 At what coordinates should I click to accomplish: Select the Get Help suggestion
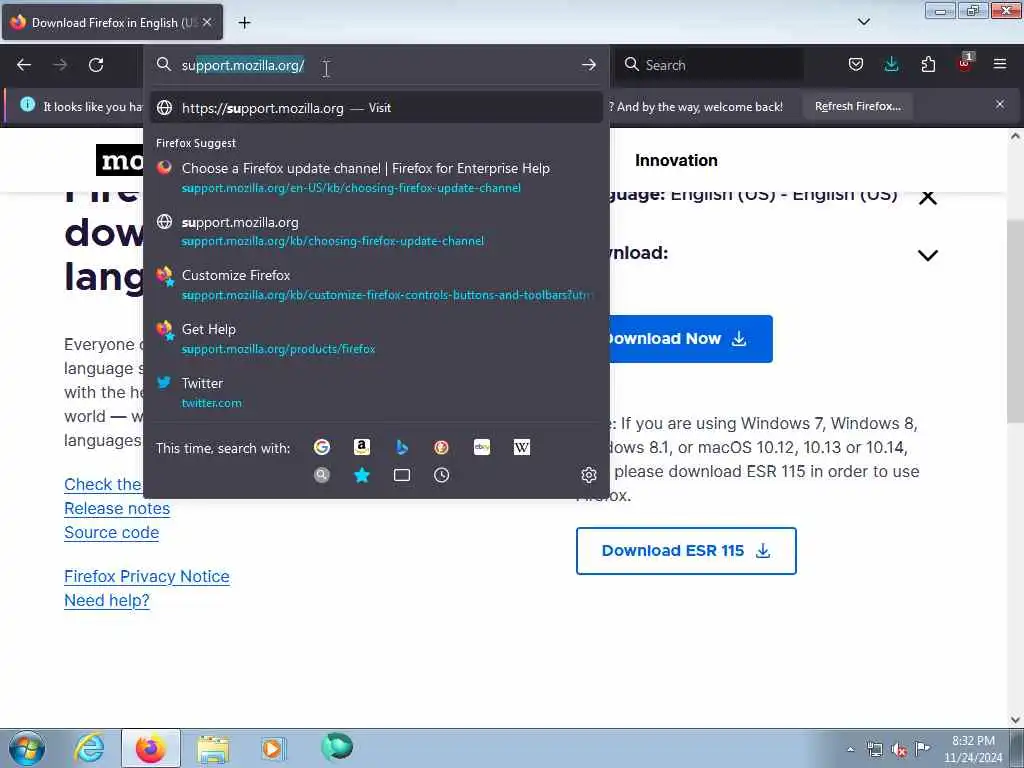376,338
